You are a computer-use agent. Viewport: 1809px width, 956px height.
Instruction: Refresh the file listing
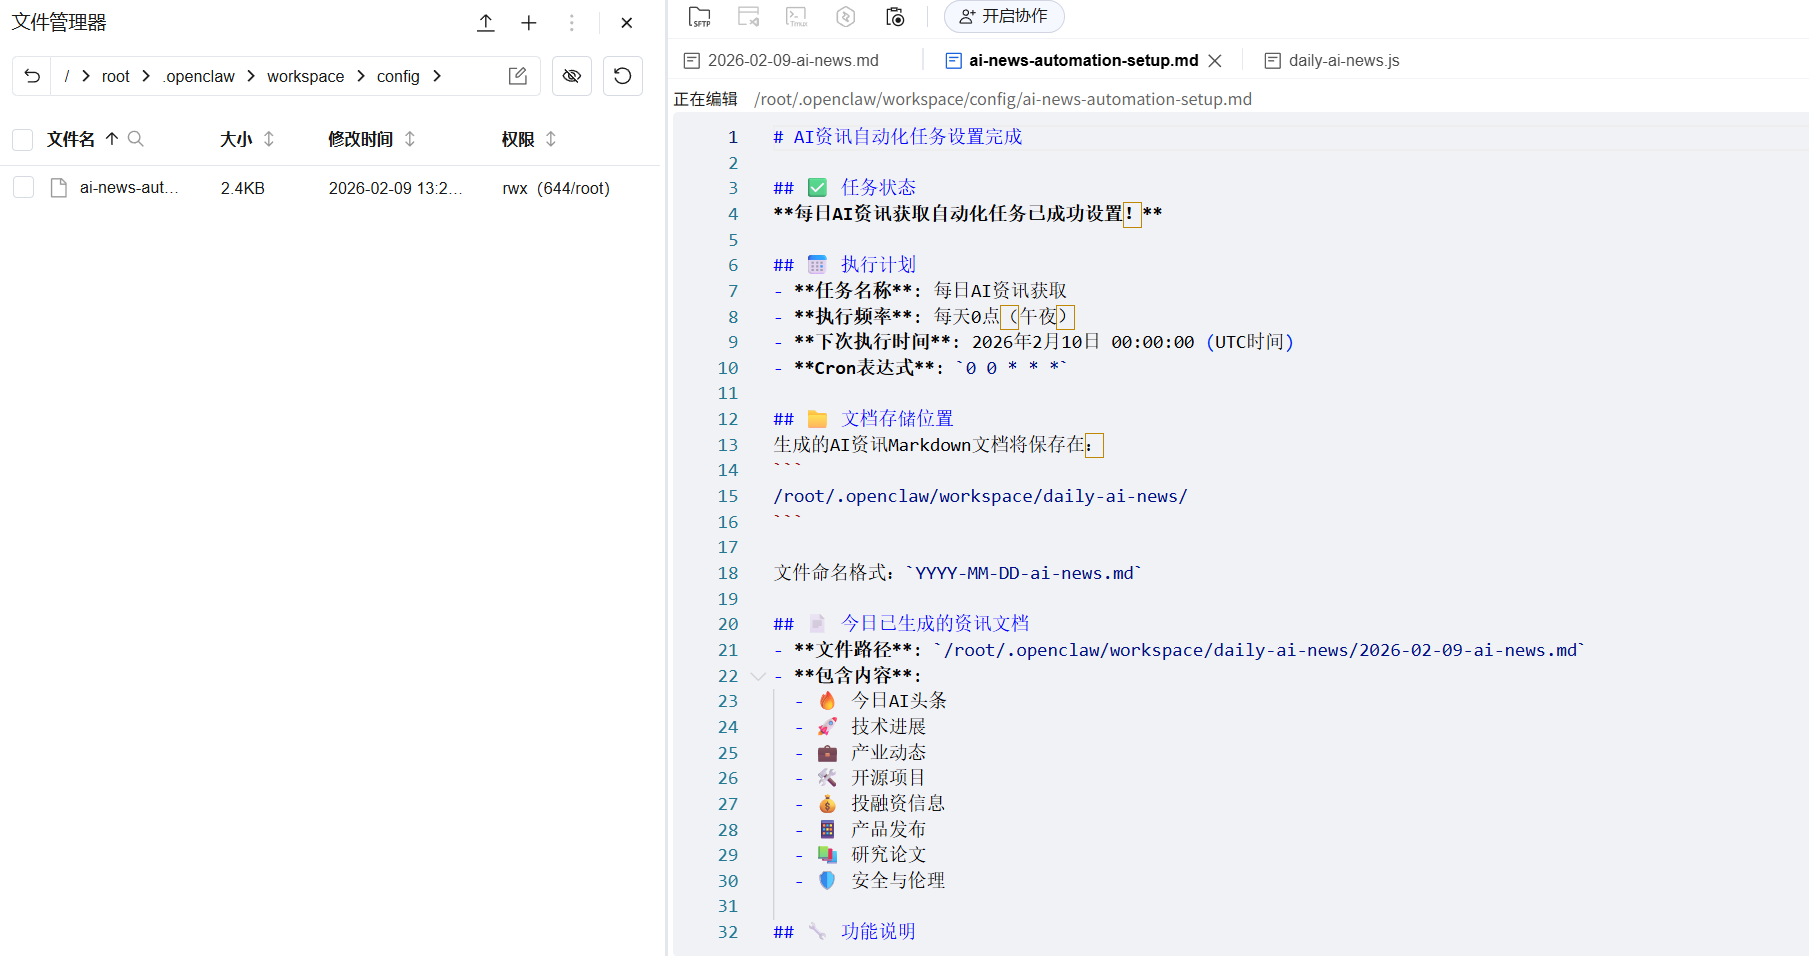[622, 75]
